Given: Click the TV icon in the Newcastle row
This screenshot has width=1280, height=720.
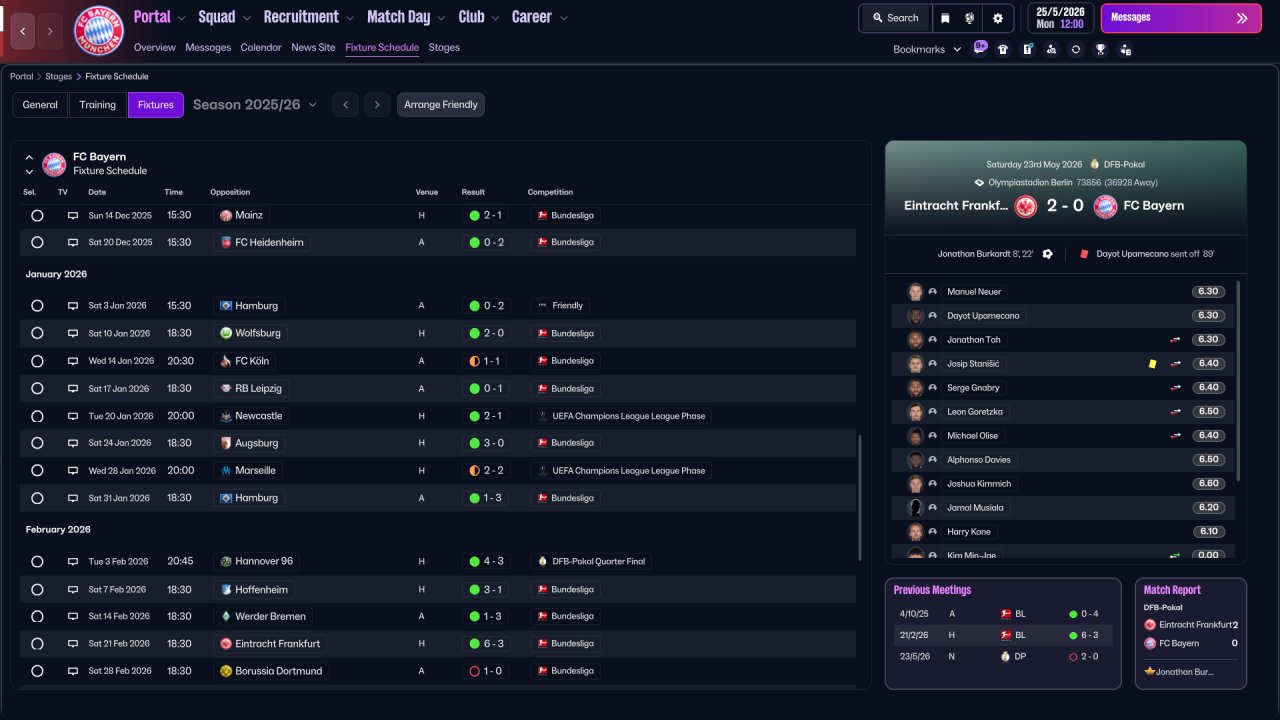Looking at the screenshot, I should 73,416.
